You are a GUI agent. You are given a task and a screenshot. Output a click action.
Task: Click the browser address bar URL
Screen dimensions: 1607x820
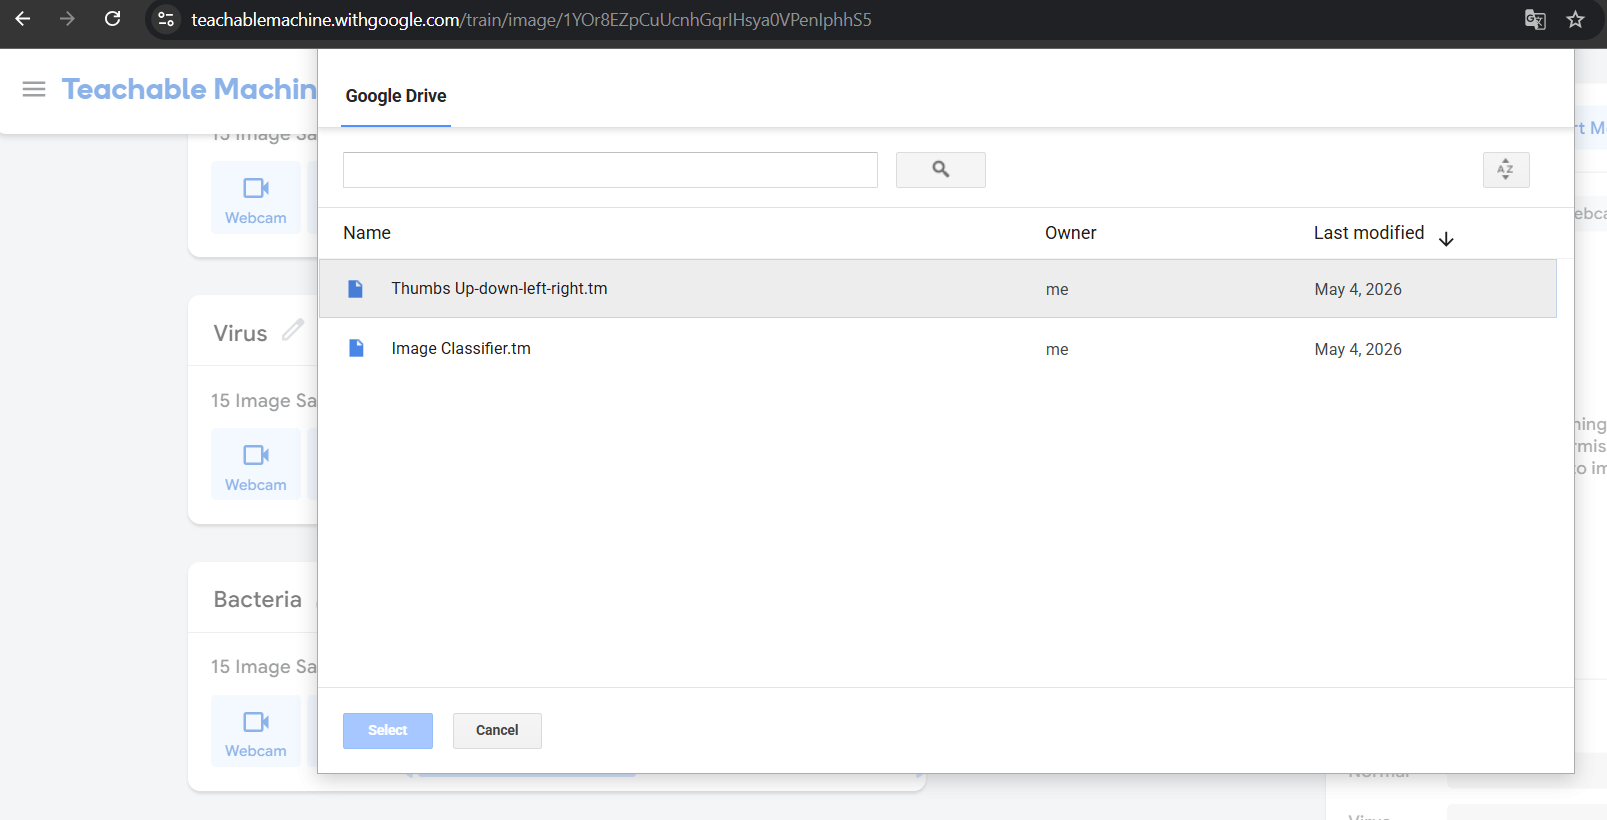point(531,20)
